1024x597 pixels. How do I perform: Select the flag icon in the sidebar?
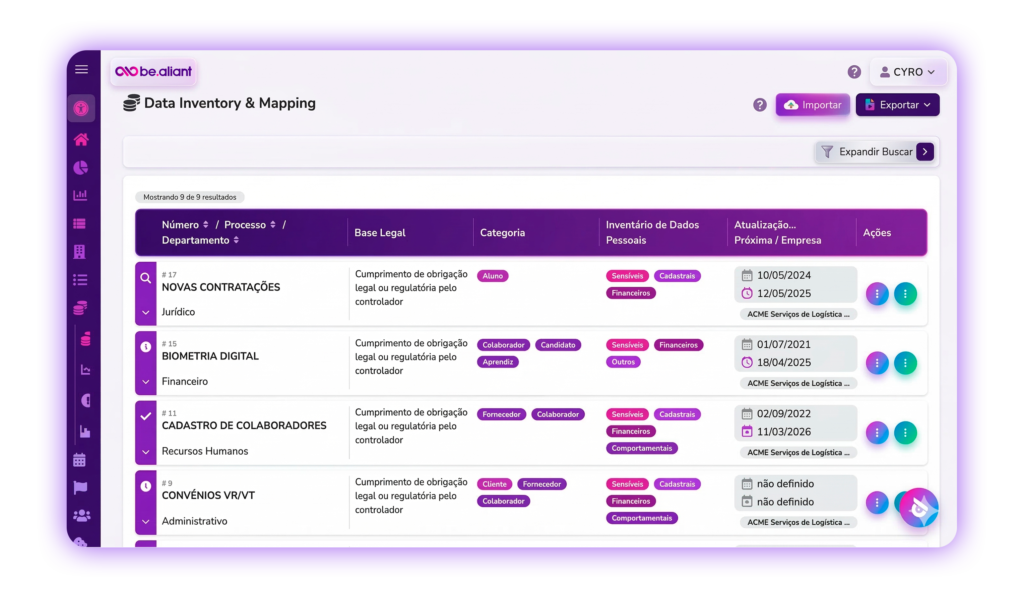point(81,488)
